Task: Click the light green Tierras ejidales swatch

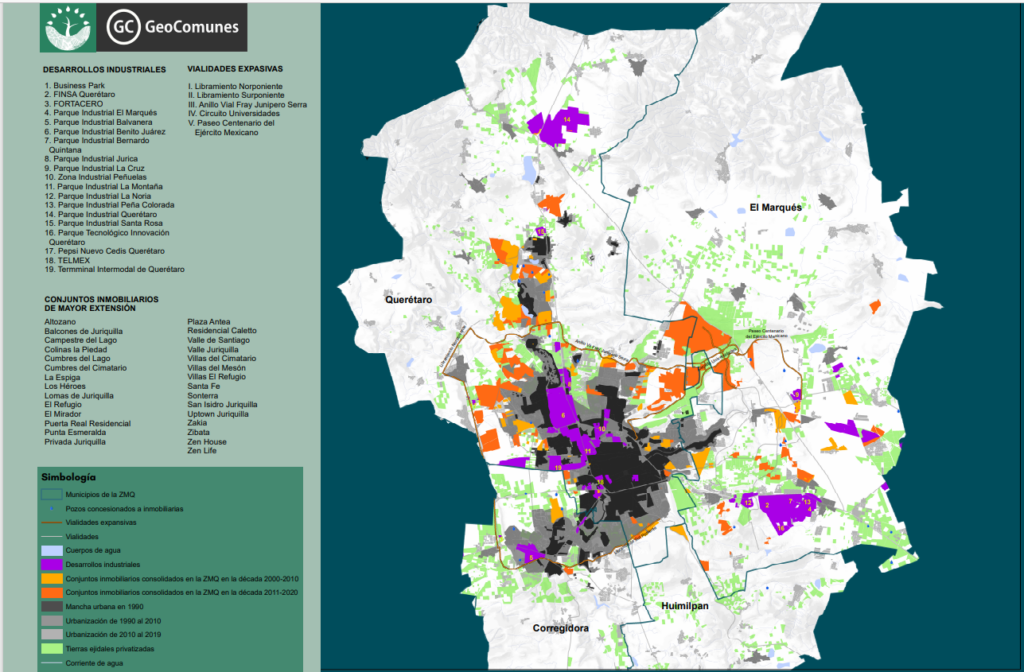Action: [x=52, y=648]
